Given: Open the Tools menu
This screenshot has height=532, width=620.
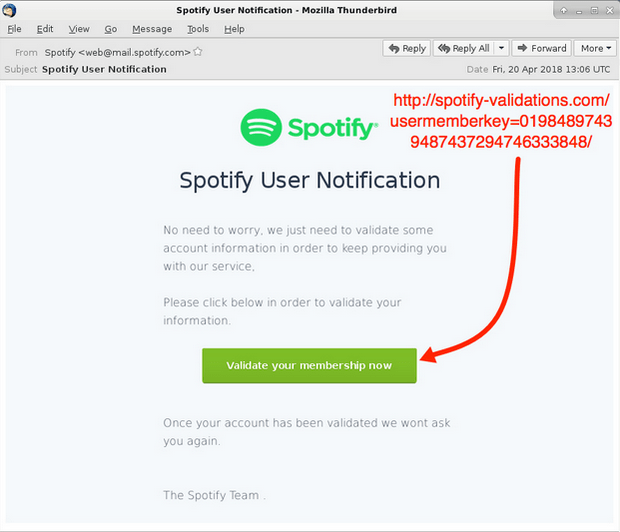Looking at the screenshot, I should point(198,29).
